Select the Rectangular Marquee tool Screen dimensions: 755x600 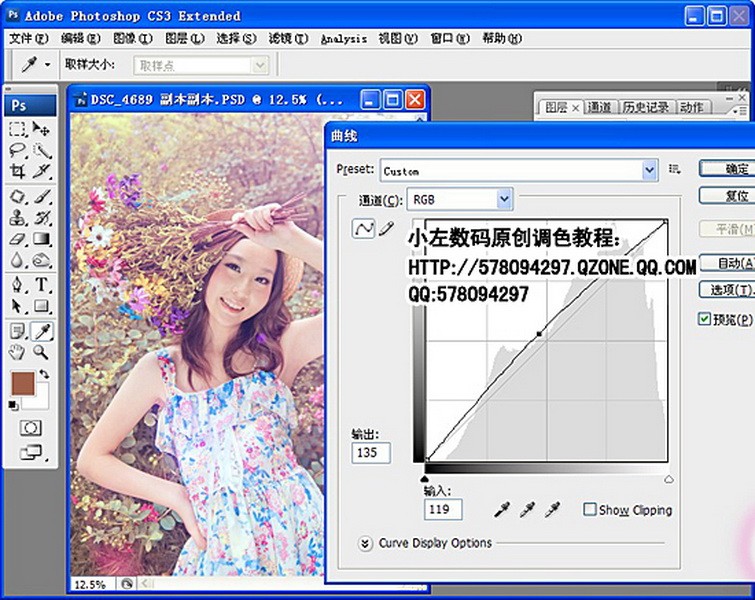click(x=17, y=129)
